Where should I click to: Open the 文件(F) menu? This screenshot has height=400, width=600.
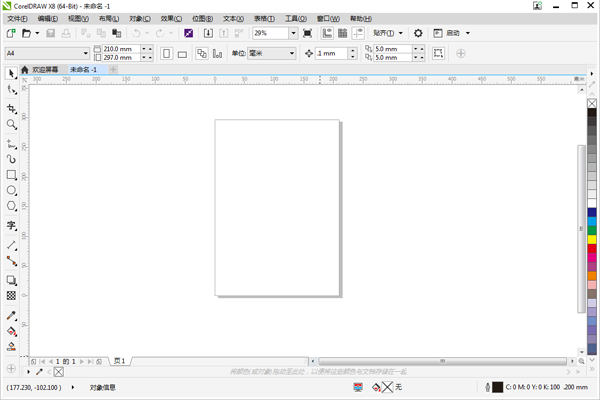pos(19,18)
